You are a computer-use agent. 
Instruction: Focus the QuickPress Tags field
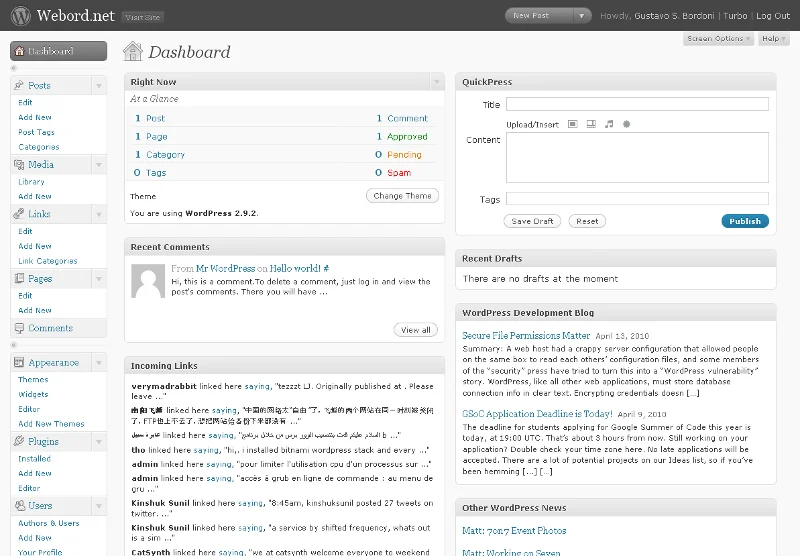click(637, 198)
